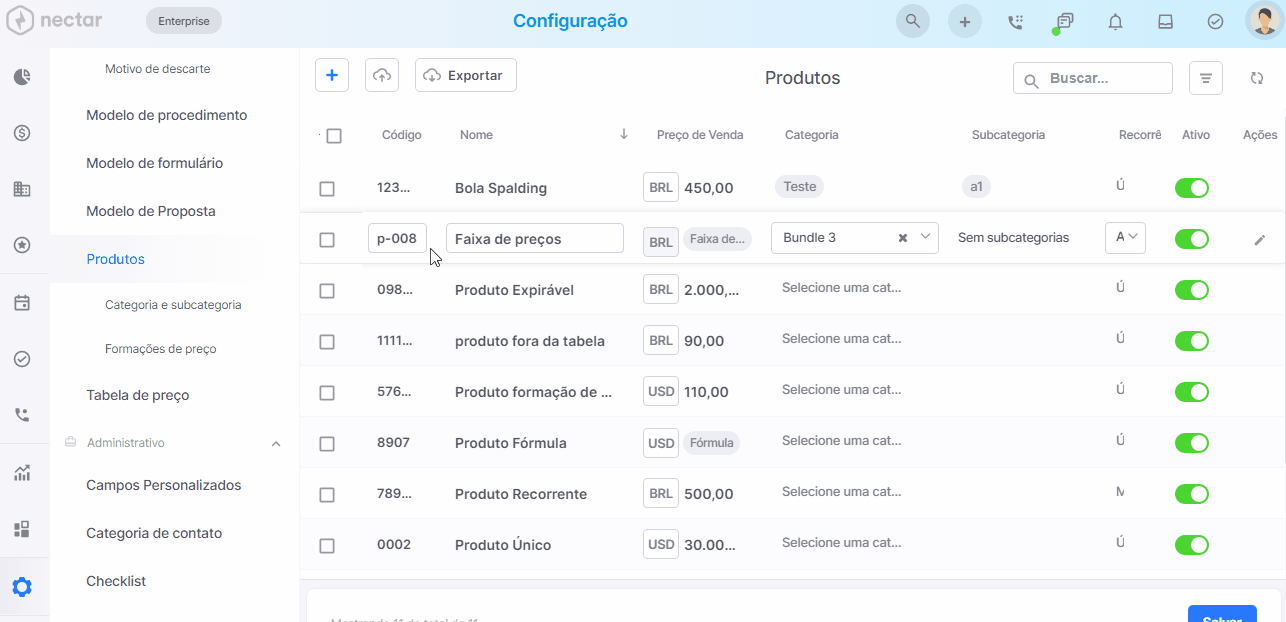Open the filter list icon
This screenshot has height=622, width=1286.
[x=1206, y=78]
